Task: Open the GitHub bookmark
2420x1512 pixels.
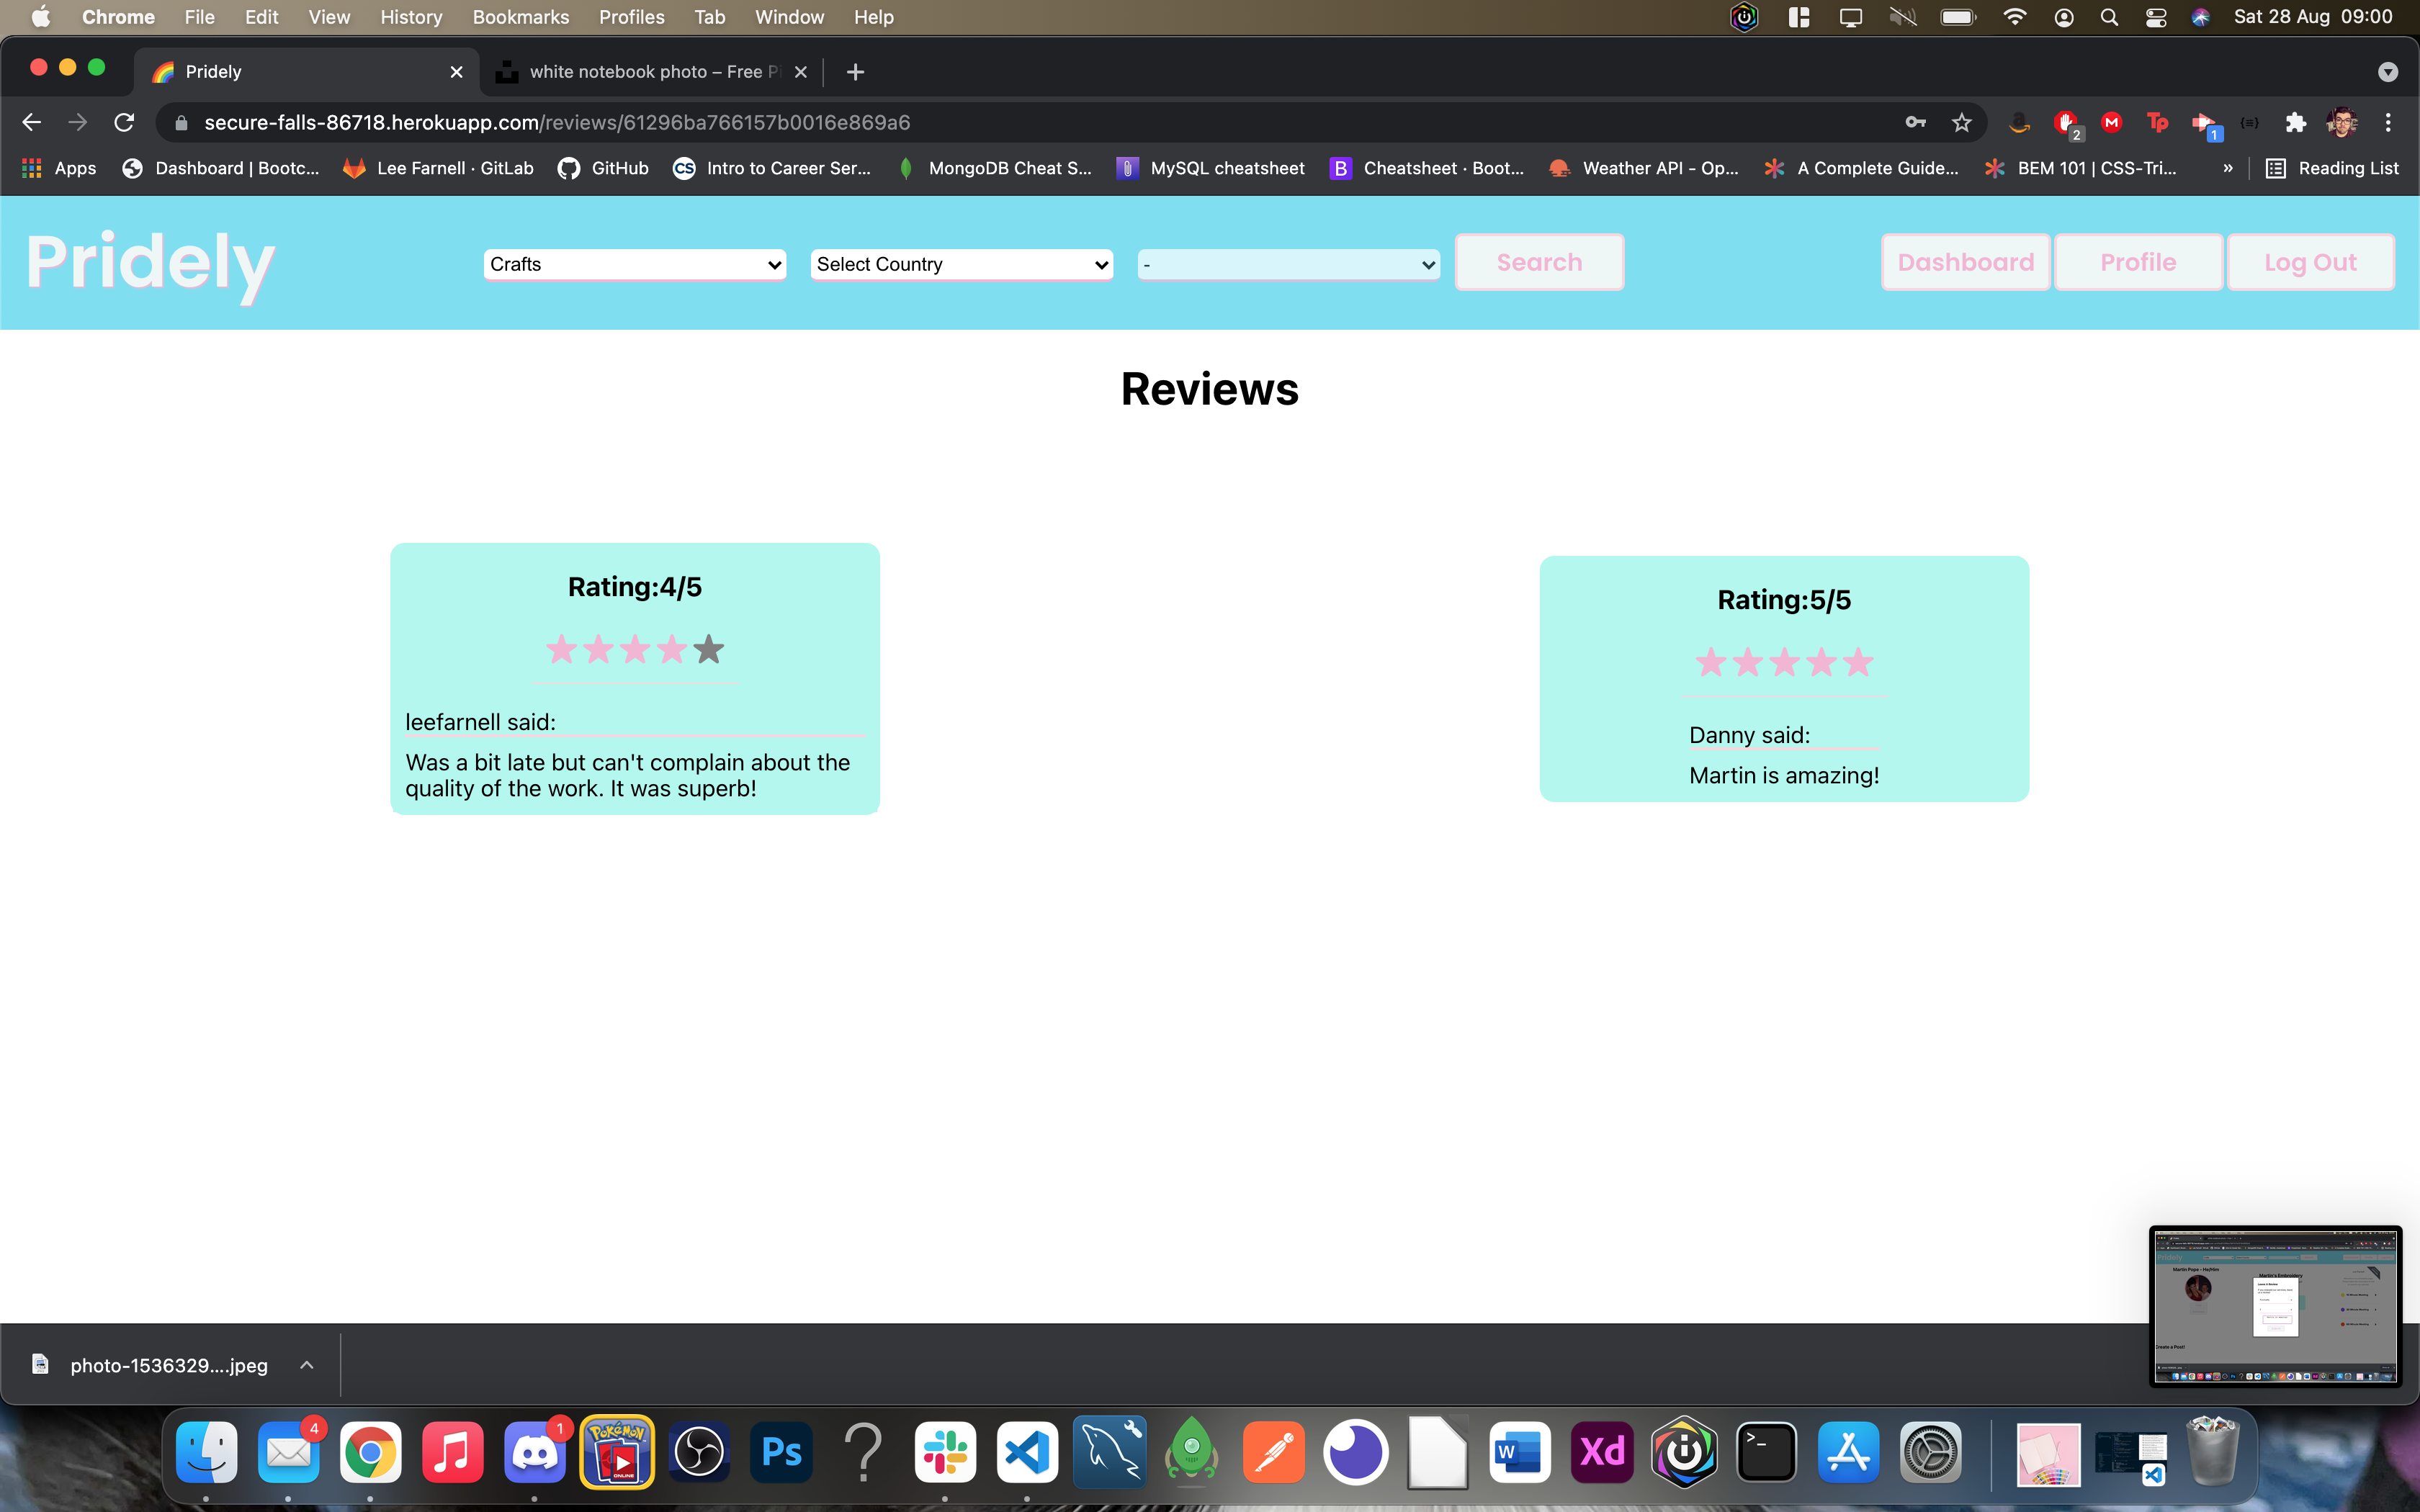Action: 603,168
